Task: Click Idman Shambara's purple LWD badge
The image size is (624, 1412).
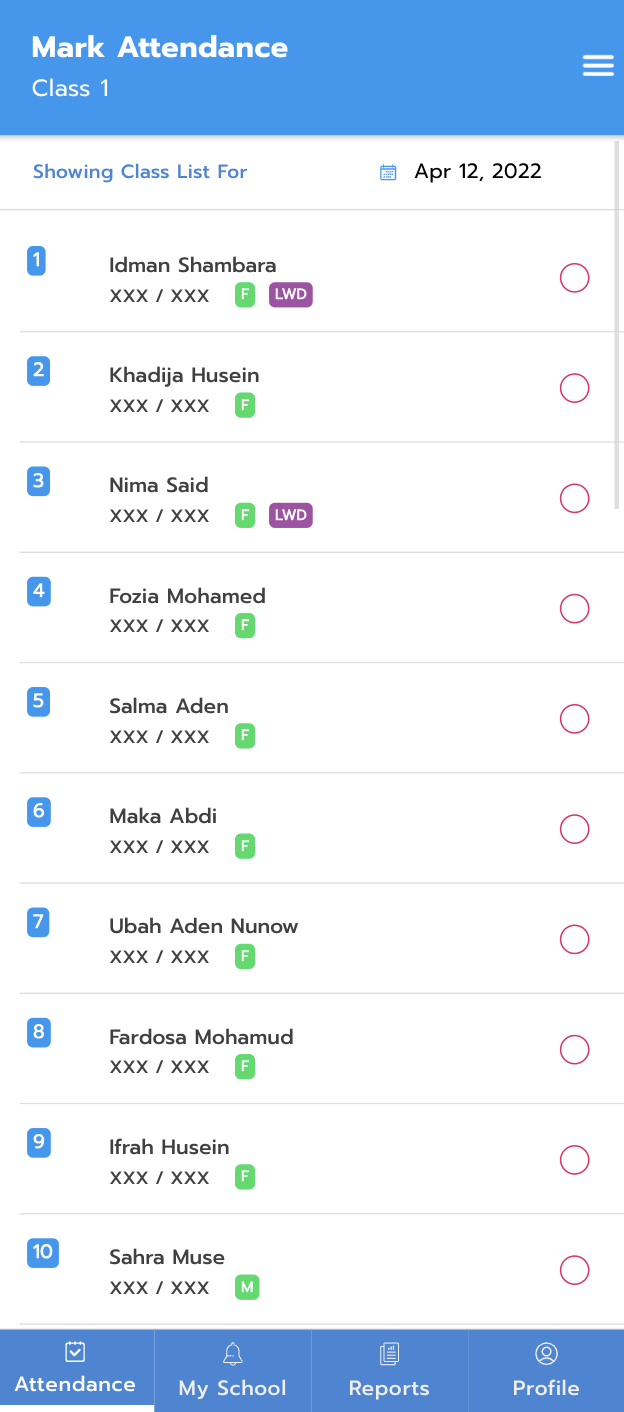Action: point(290,295)
